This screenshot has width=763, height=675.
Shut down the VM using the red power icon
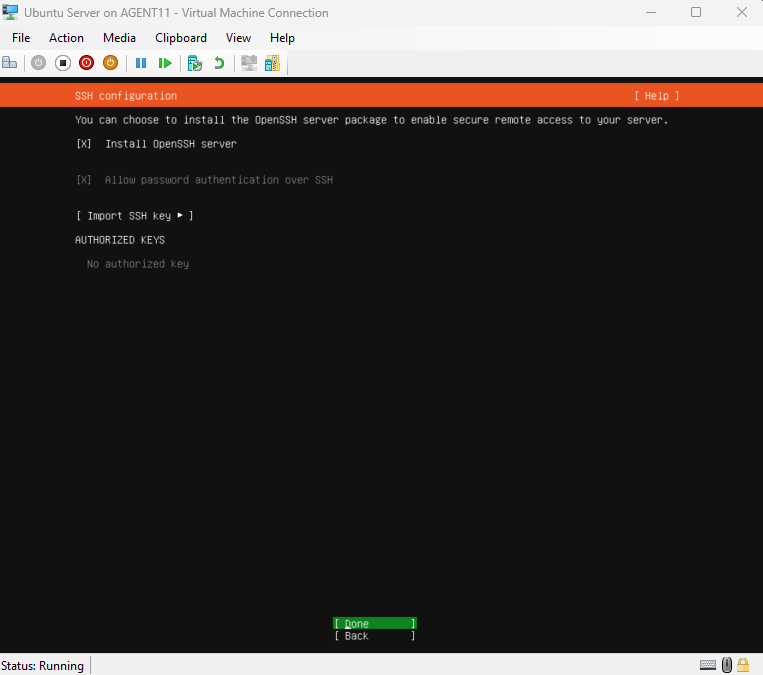tap(86, 63)
